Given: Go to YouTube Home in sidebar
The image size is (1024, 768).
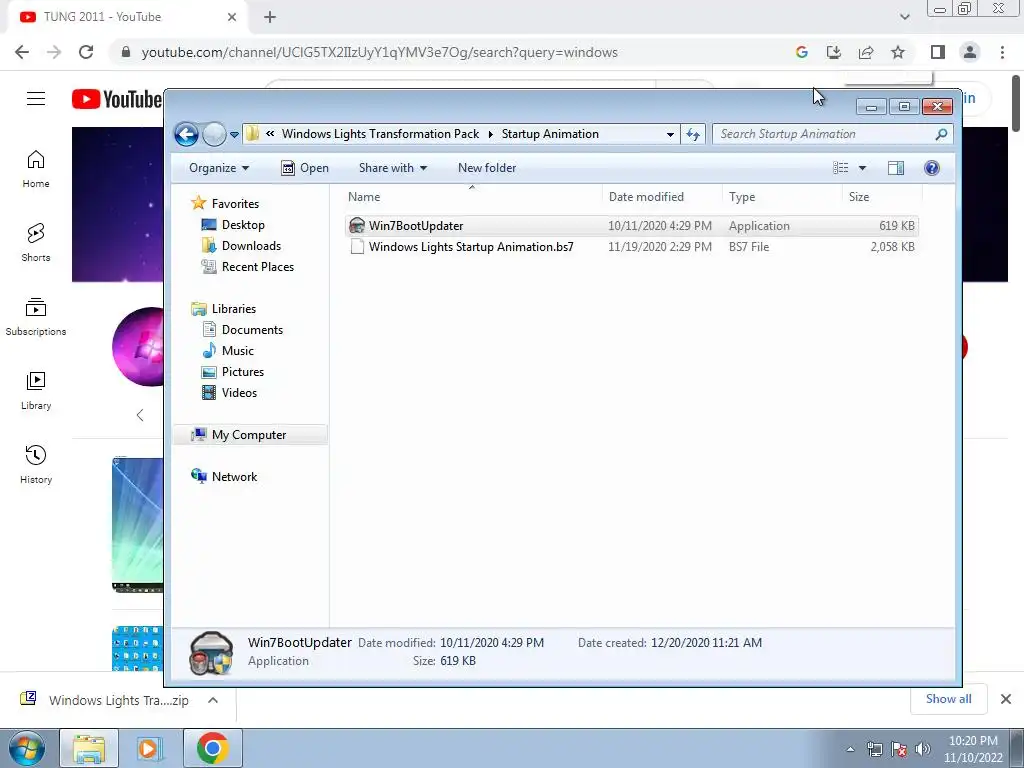Looking at the screenshot, I should coord(36,168).
